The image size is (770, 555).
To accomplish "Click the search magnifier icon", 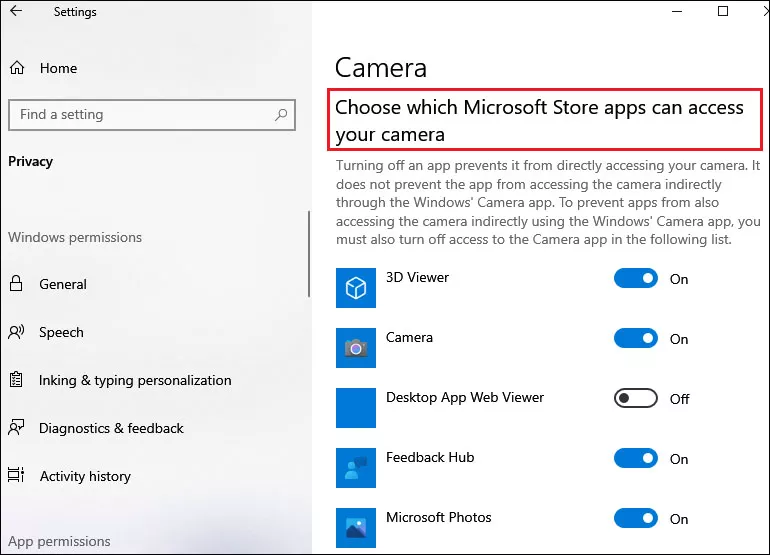I will coord(281,115).
